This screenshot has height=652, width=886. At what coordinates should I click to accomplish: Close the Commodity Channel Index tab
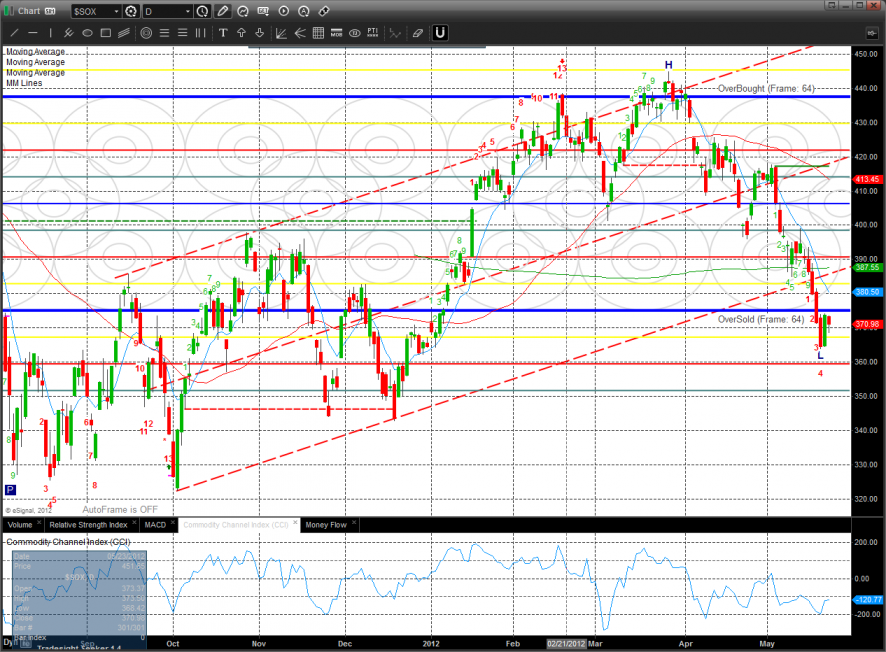point(296,523)
